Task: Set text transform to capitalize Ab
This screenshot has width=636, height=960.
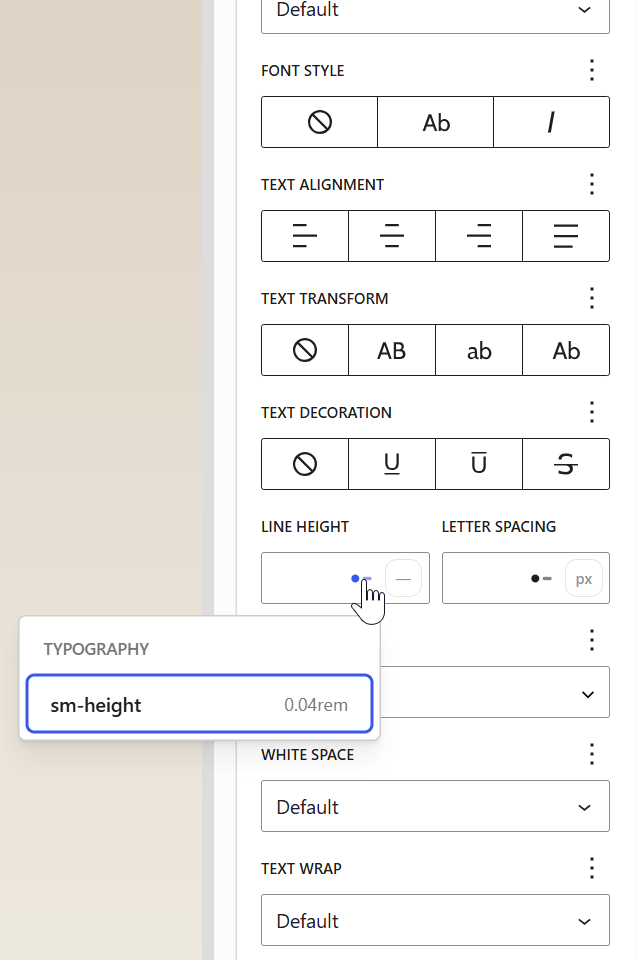Action: click(x=566, y=350)
